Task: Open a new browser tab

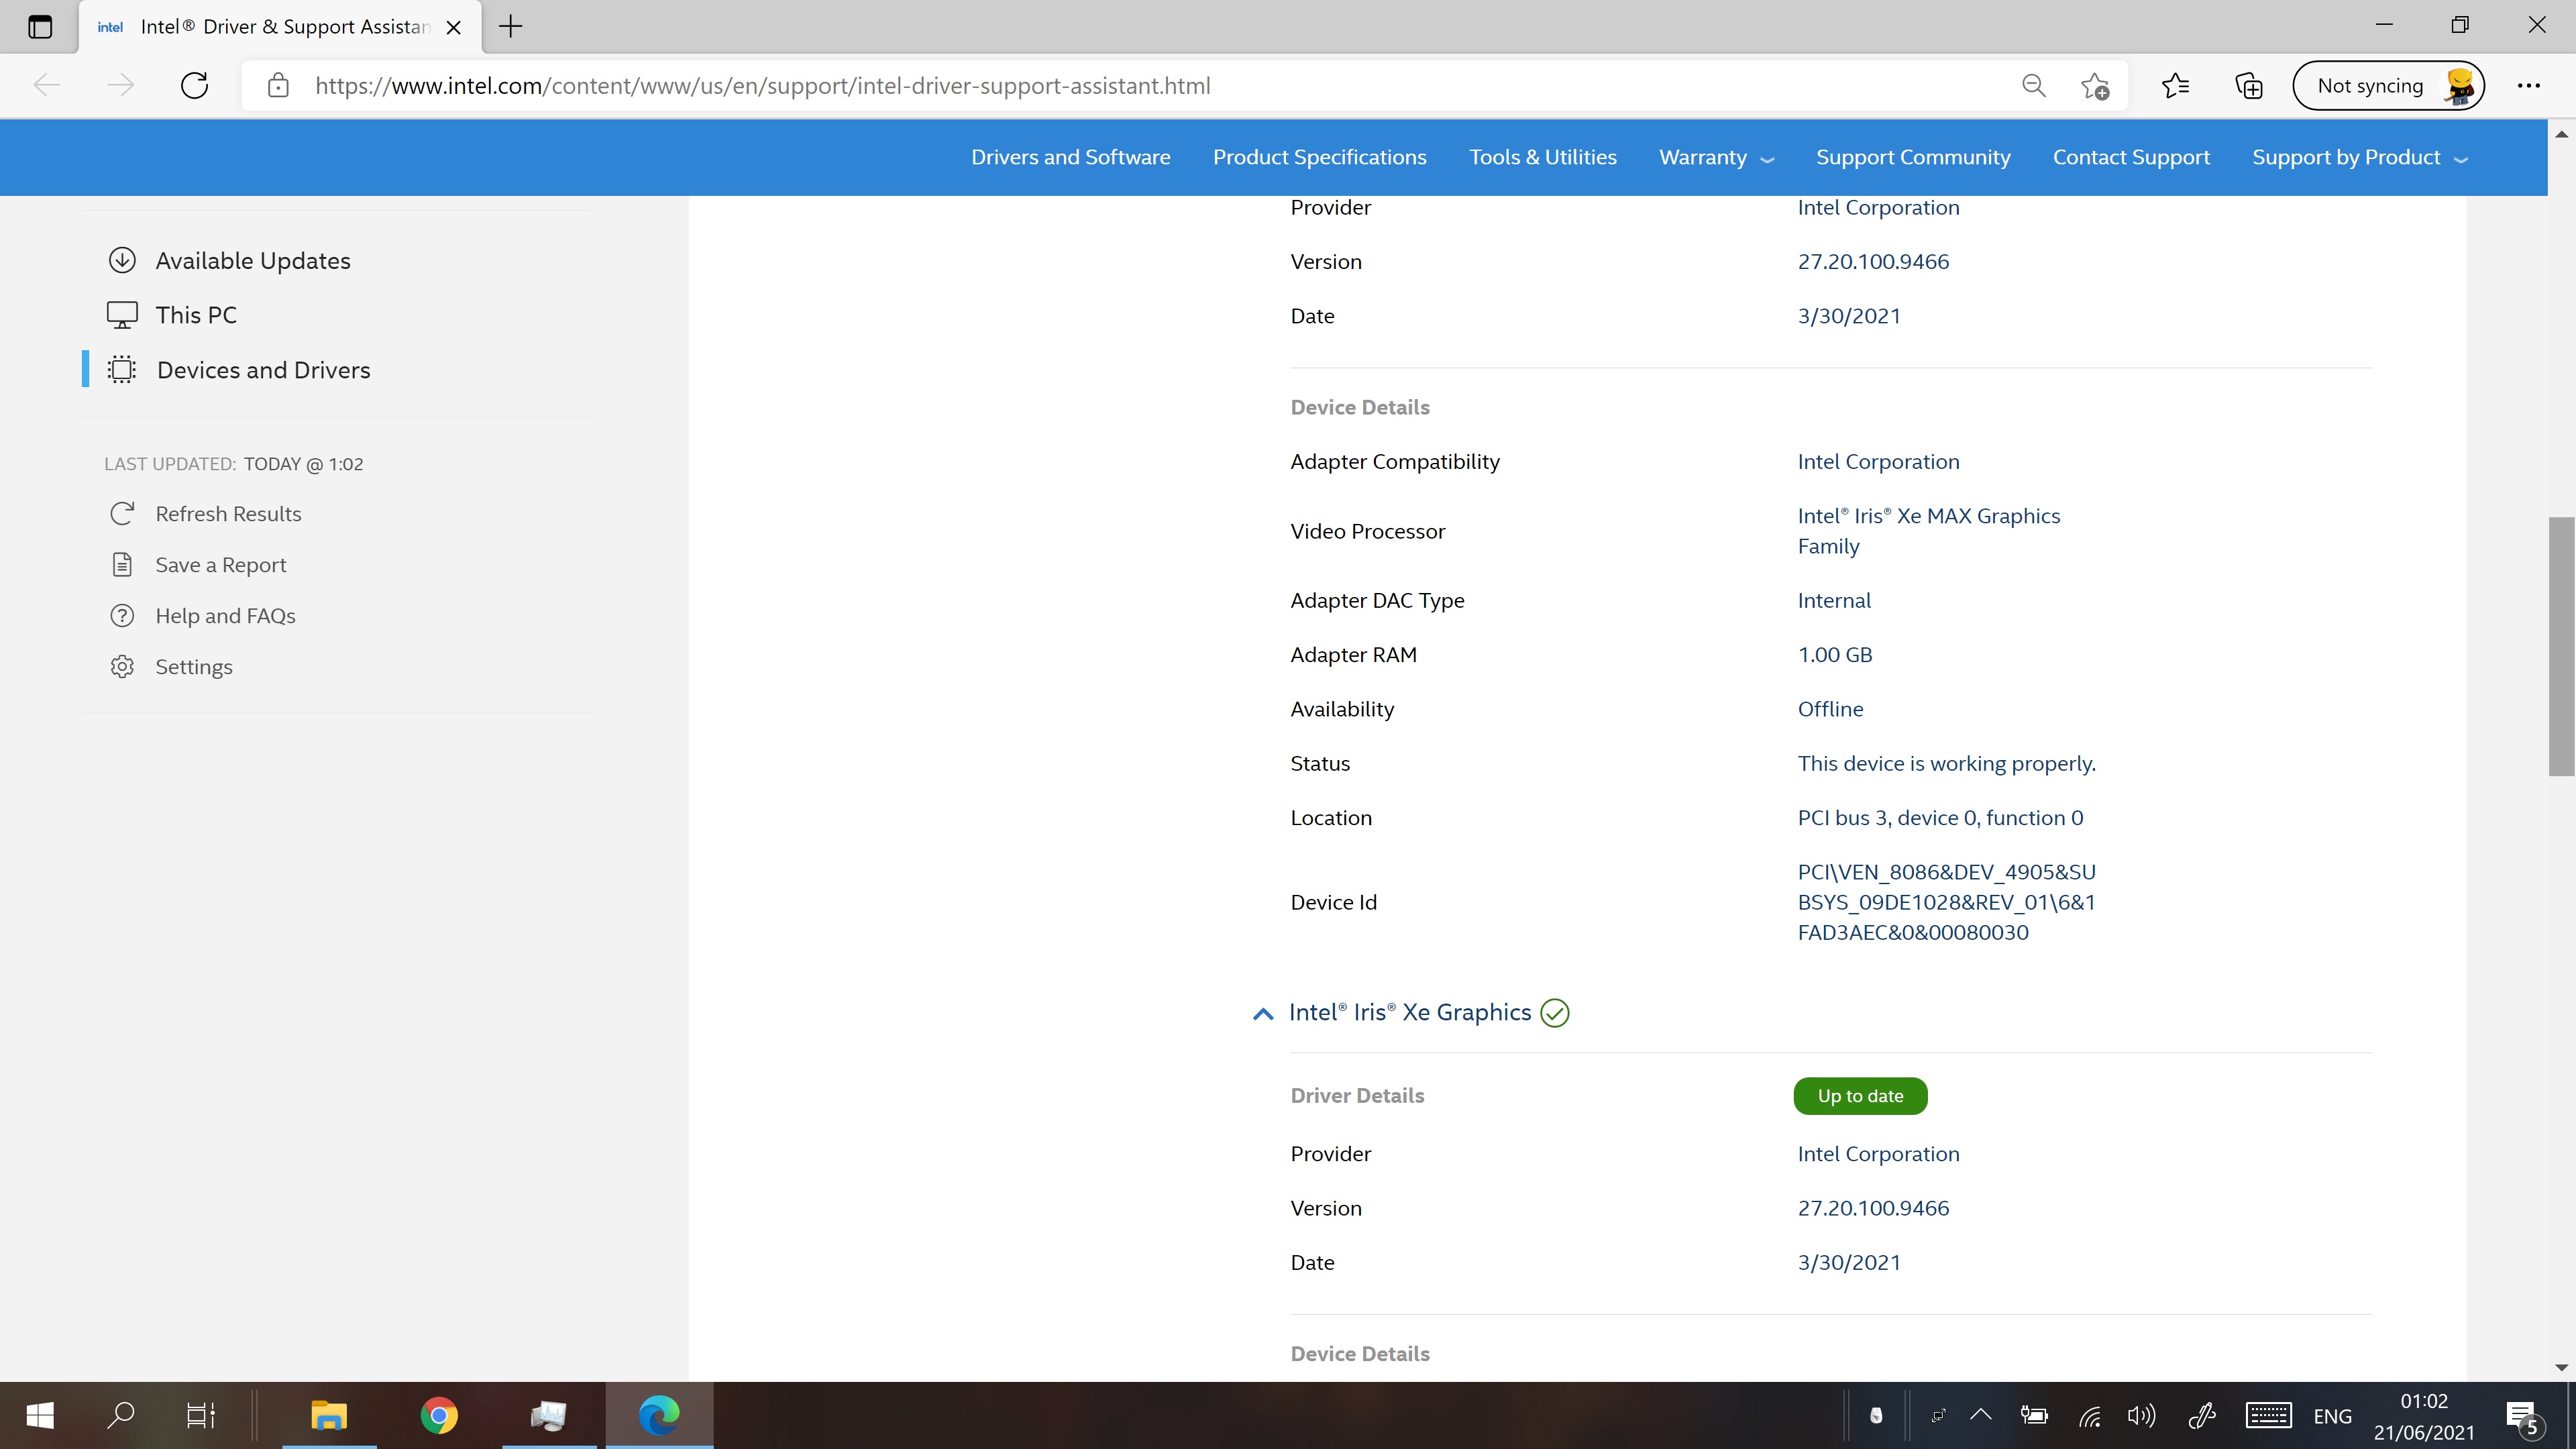Action: pyautogui.click(x=510, y=27)
